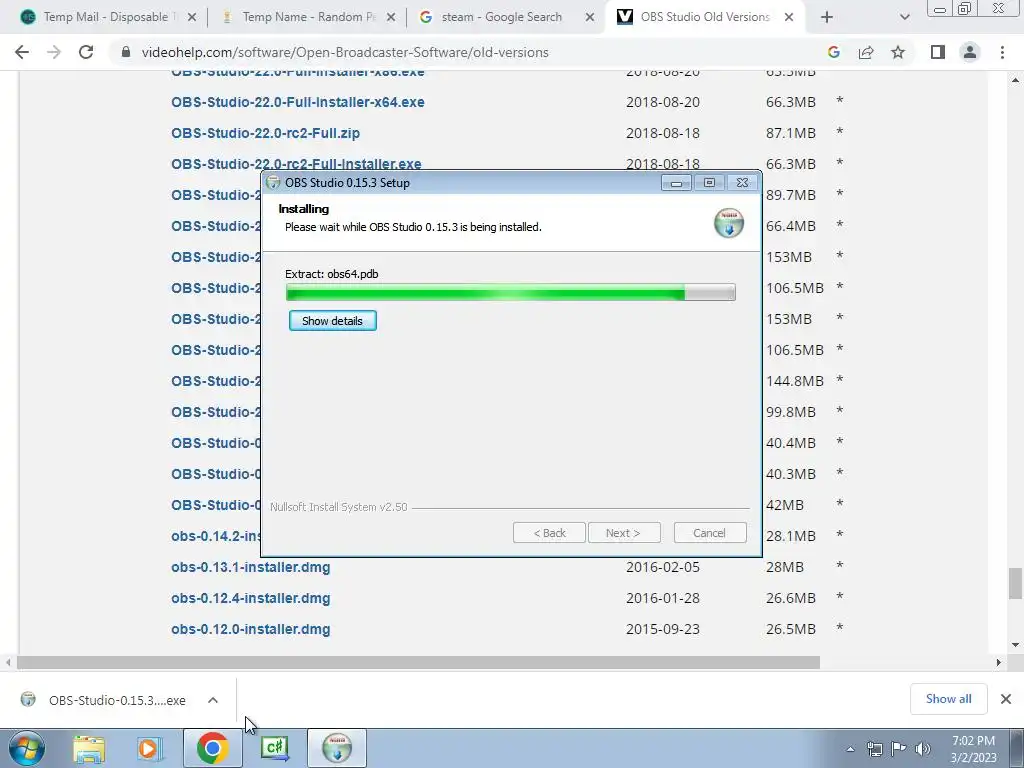Reload the videohelp page
This screenshot has width=1024, height=768.
[x=86, y=52]
